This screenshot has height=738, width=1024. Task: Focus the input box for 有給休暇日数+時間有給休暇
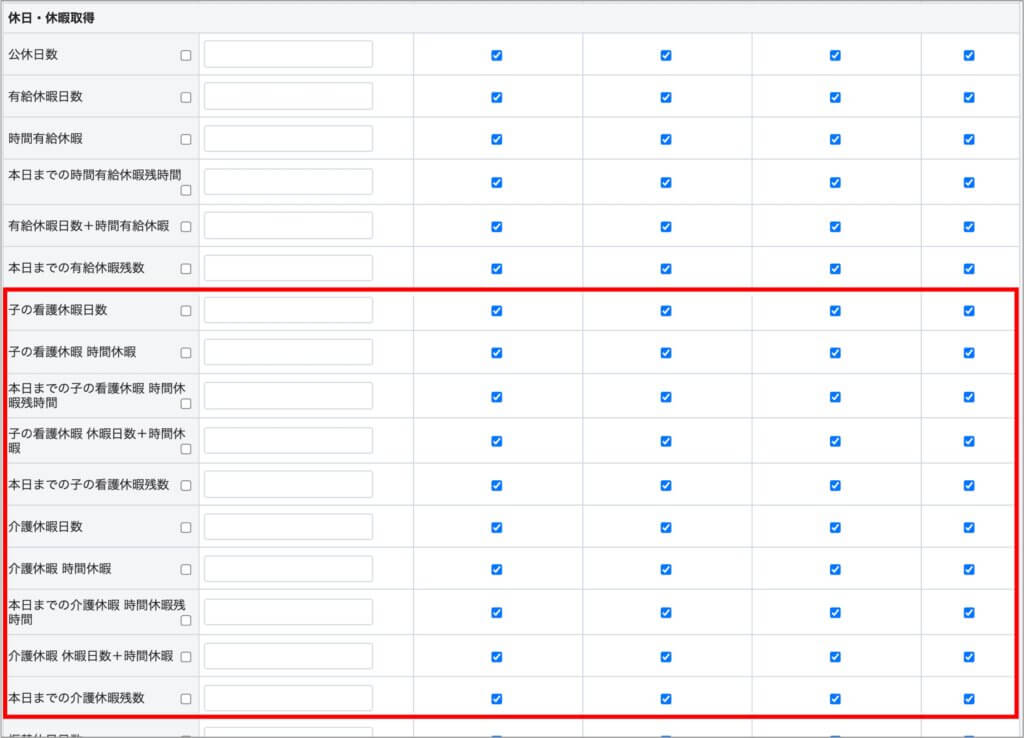tap(288, 226)
